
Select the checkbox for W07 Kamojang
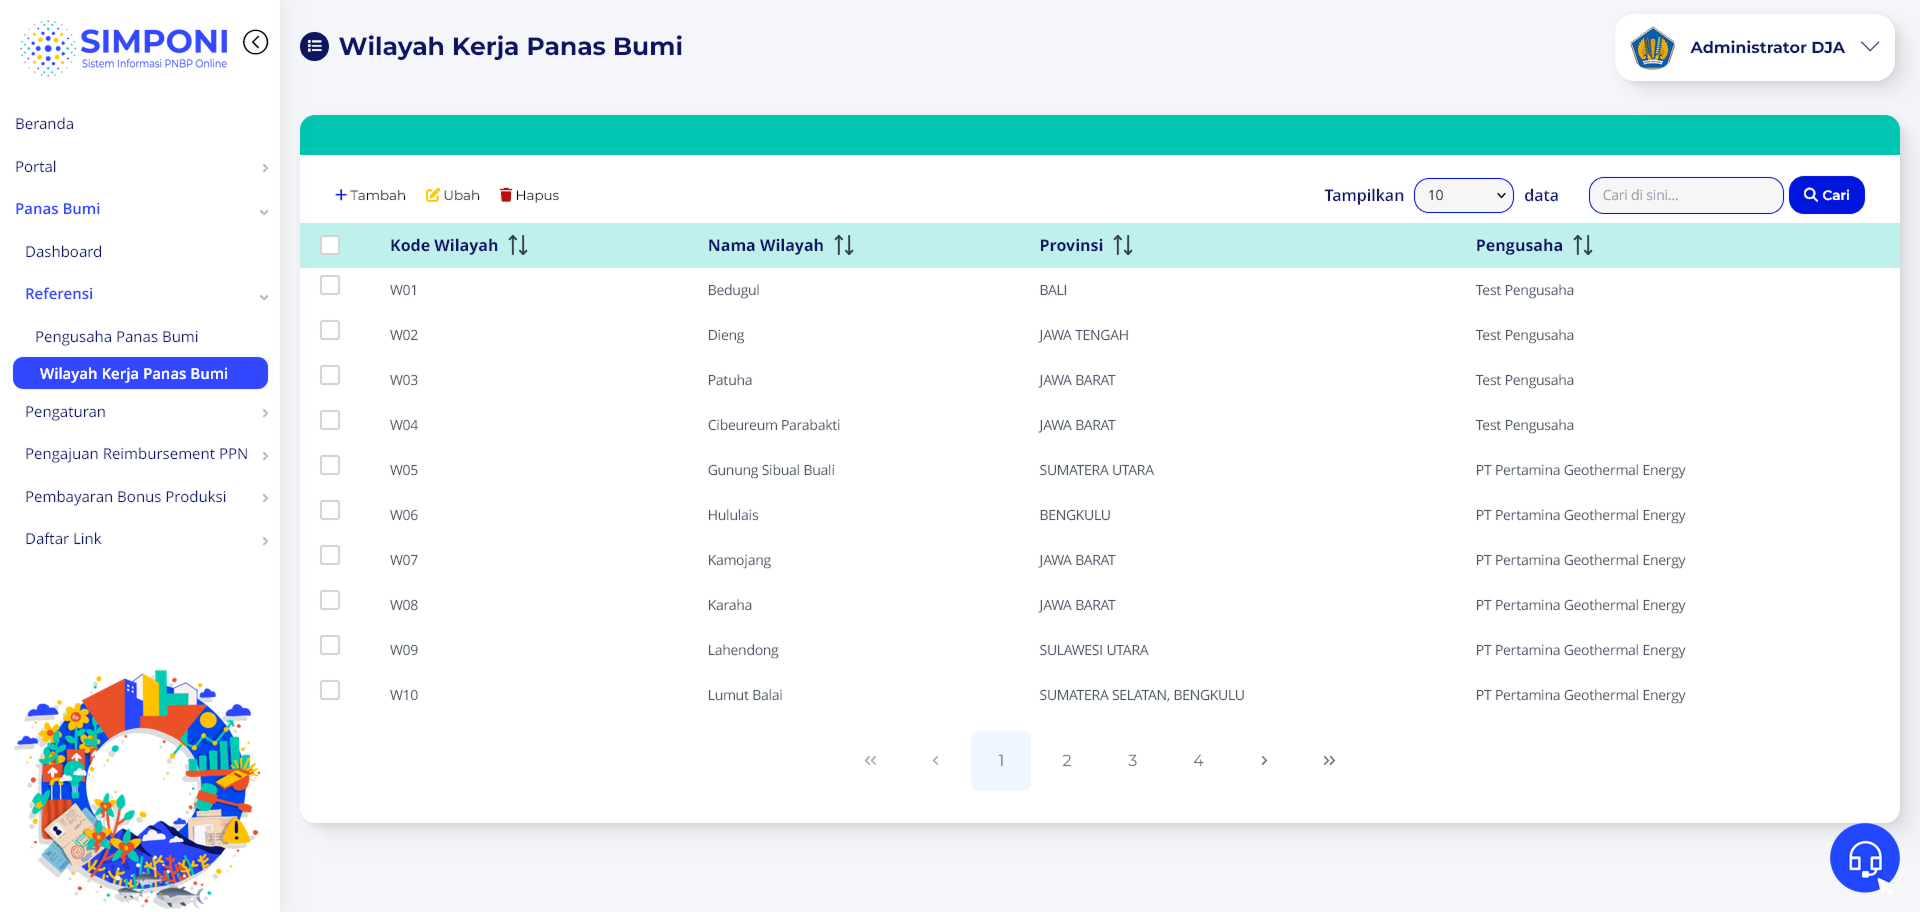click(x=330, y=555)
